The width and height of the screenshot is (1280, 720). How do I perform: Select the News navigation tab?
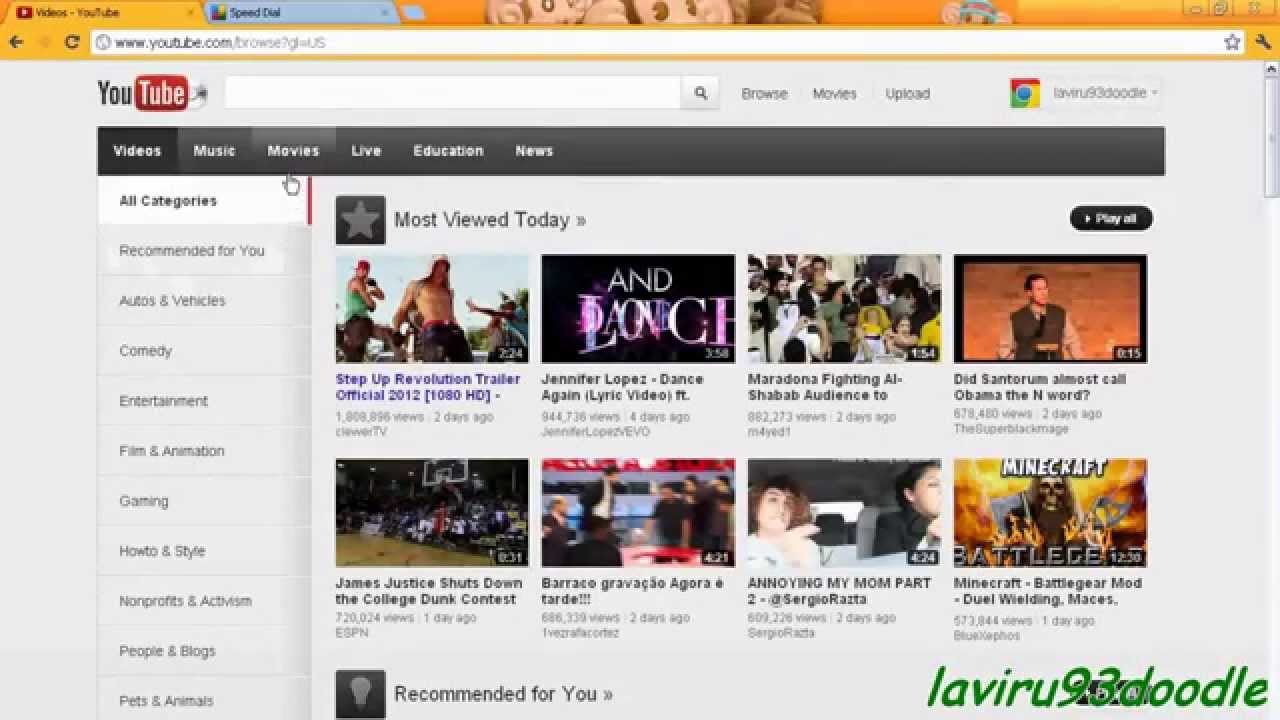pyautogui.click(x=534, y=151)
